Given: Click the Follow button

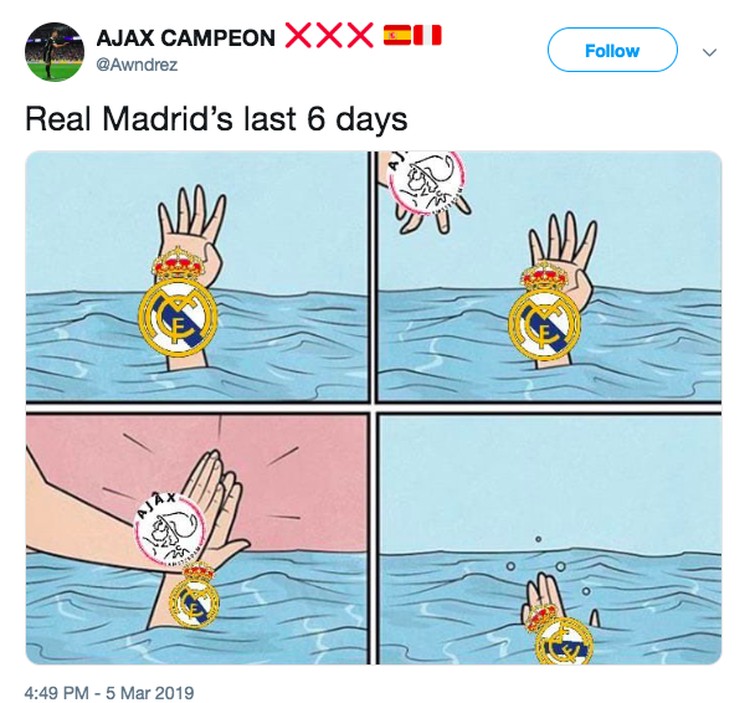Looking at the screenshot, I should [x=612, y=50].
